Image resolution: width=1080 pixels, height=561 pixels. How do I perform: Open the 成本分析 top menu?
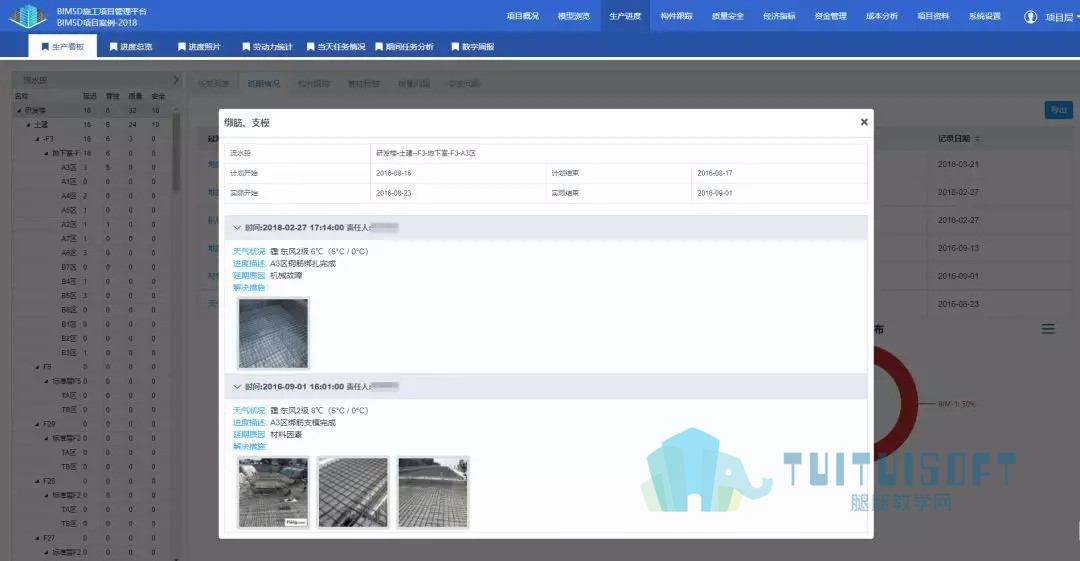click(882, 16)
